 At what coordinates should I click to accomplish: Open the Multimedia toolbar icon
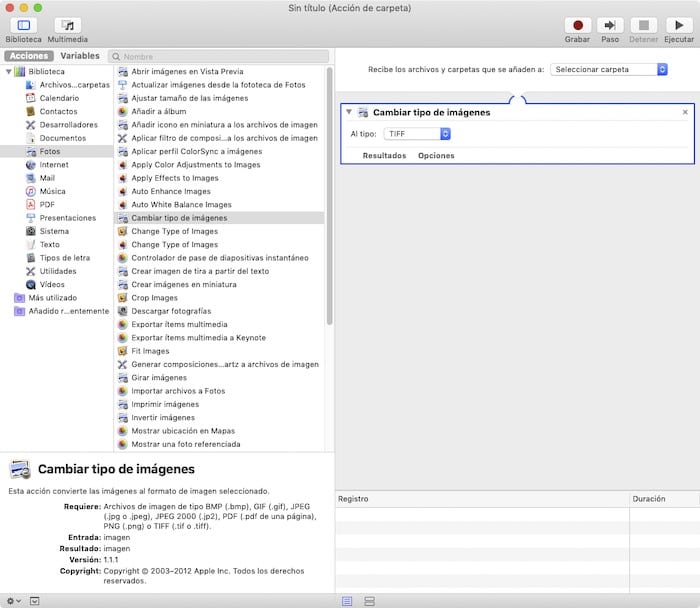point(68,25)
